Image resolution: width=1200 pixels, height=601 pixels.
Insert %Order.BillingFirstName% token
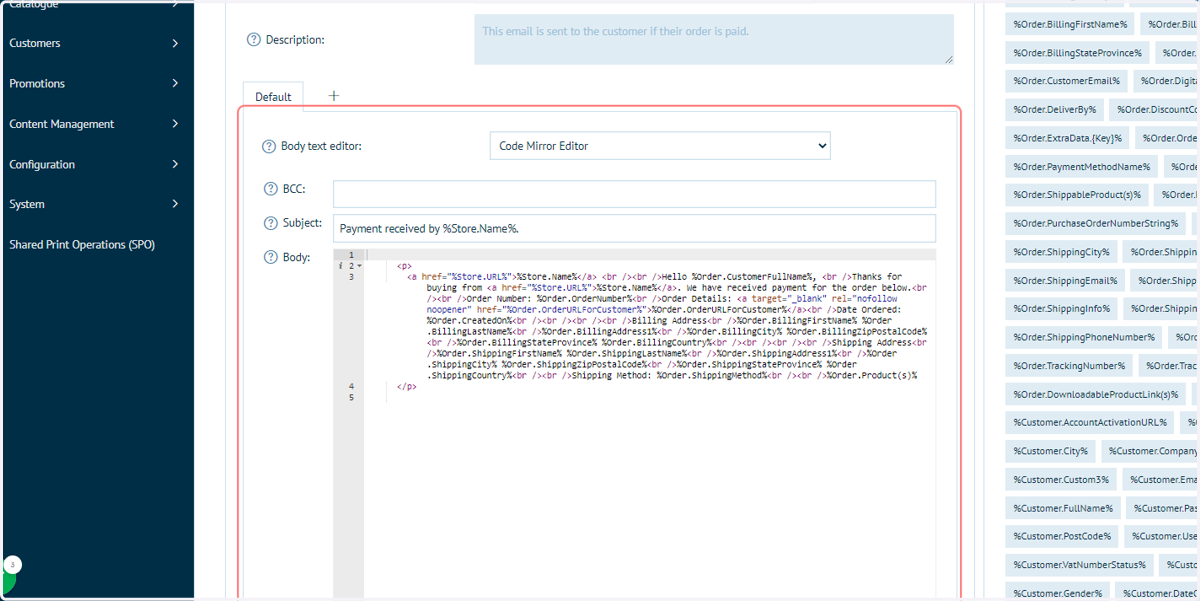click(1070, 24)
